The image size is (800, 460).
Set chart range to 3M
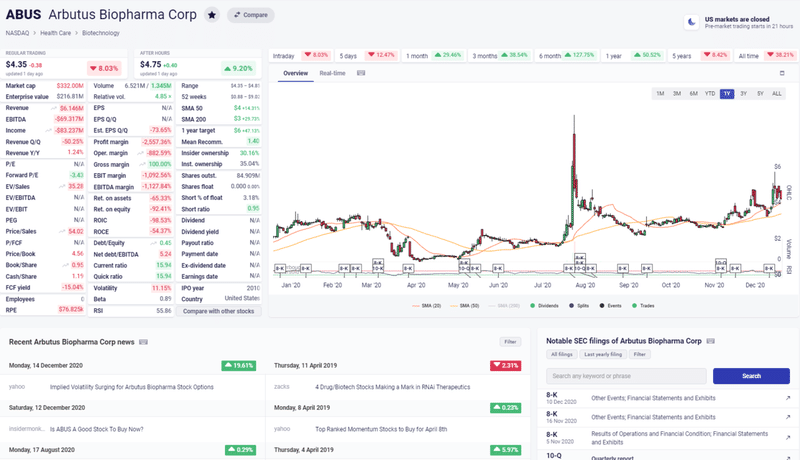677,94
